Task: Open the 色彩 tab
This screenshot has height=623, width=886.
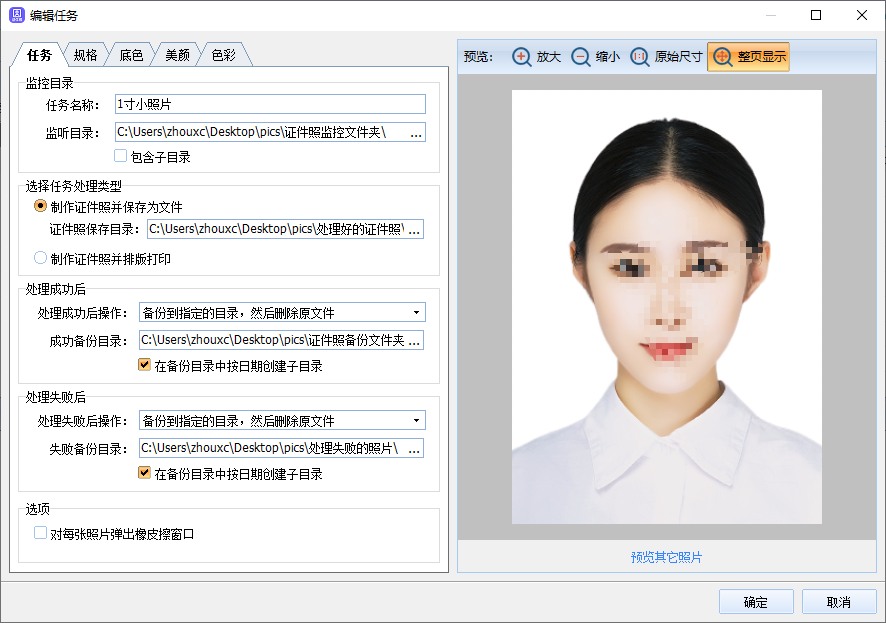Action: tap(223, 55)
